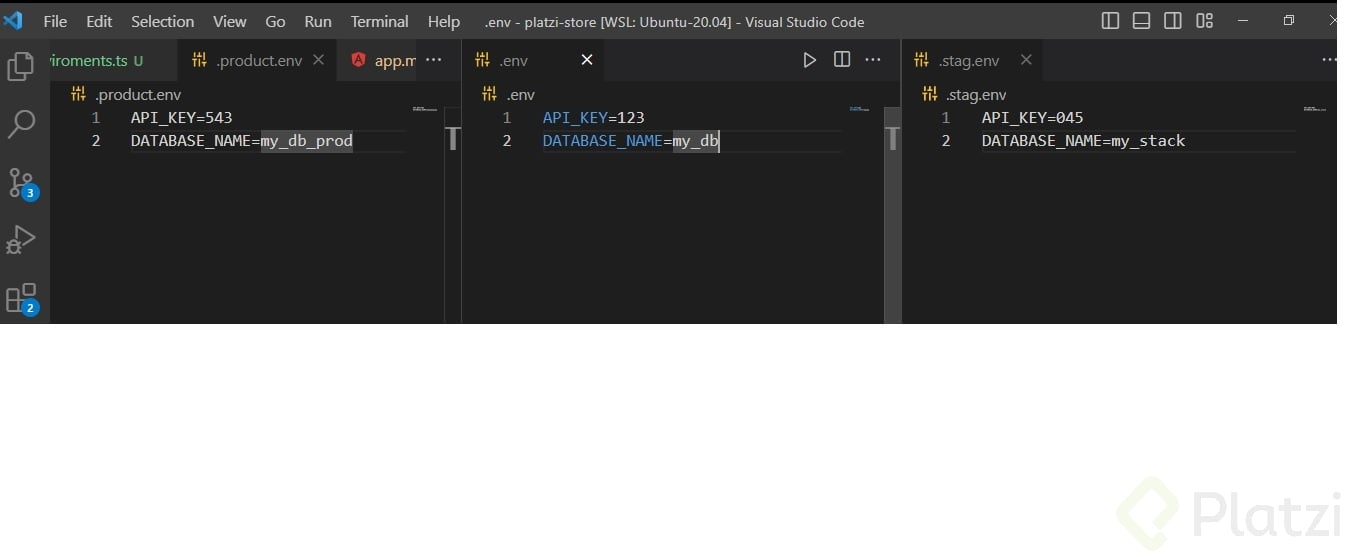
Task: Click the vertical scrollbar of .env editor
Action: 893,214
